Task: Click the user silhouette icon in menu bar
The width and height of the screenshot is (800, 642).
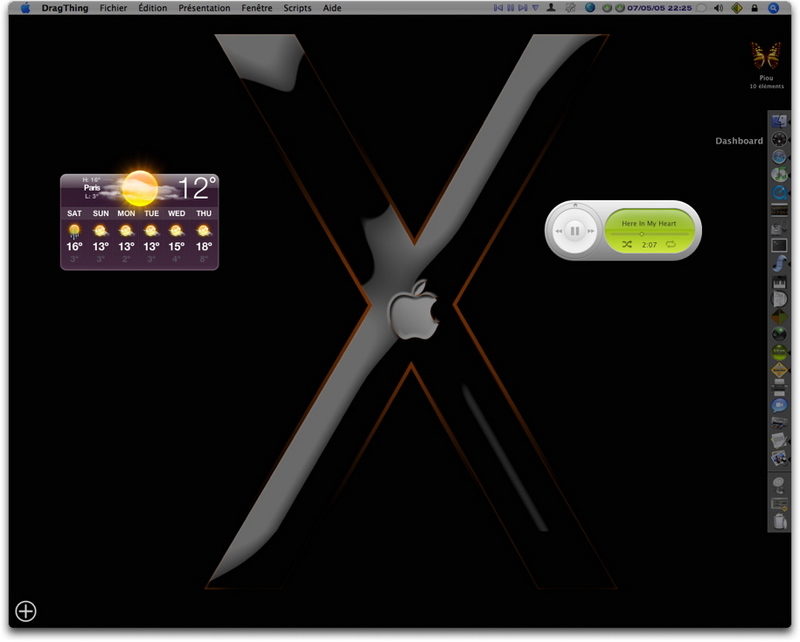Action: point(551,8)
